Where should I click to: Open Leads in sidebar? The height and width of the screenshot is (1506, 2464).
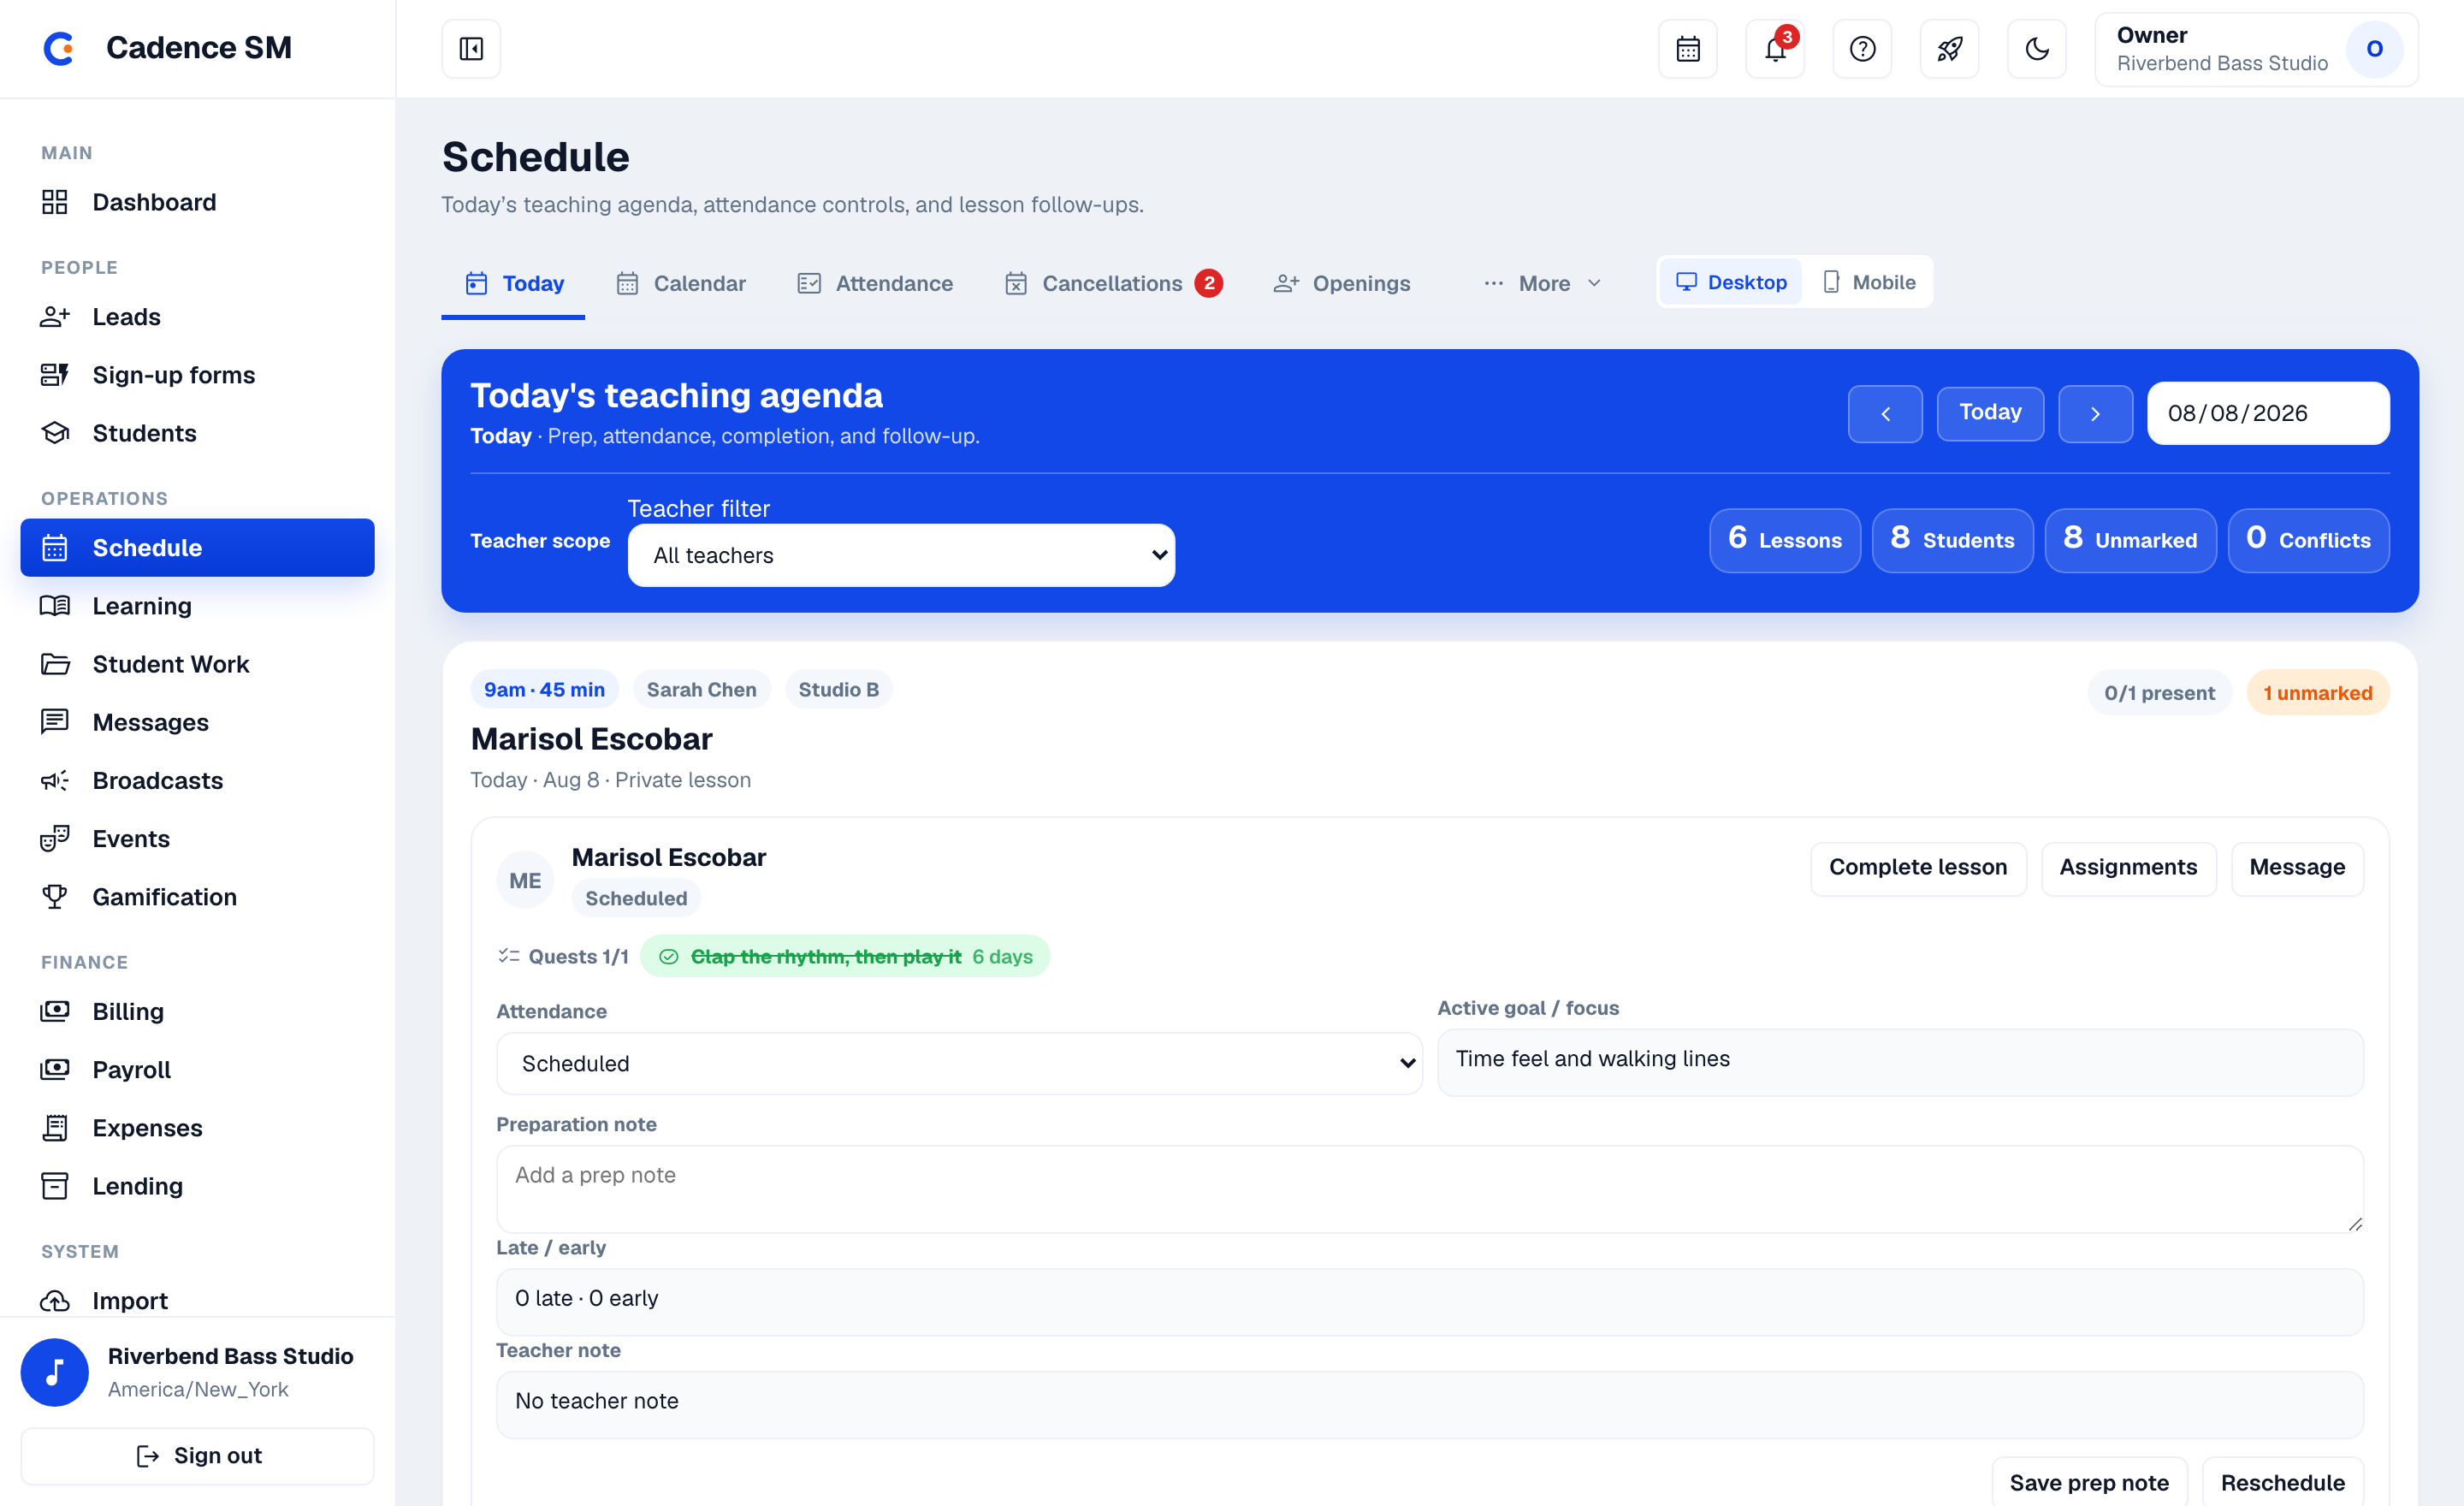coord(197,317)
